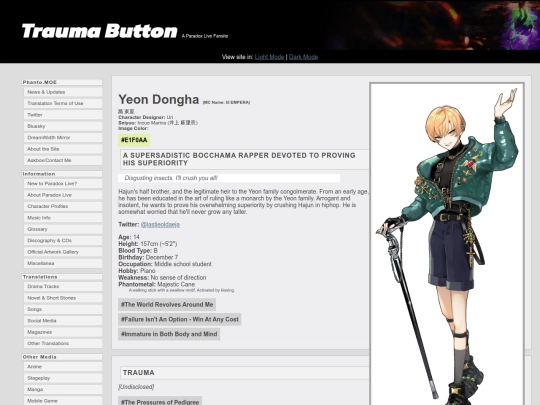This screenshot has height=405, width=540.
Task: Switch site to Light Mode
Action: click(269, 57)
